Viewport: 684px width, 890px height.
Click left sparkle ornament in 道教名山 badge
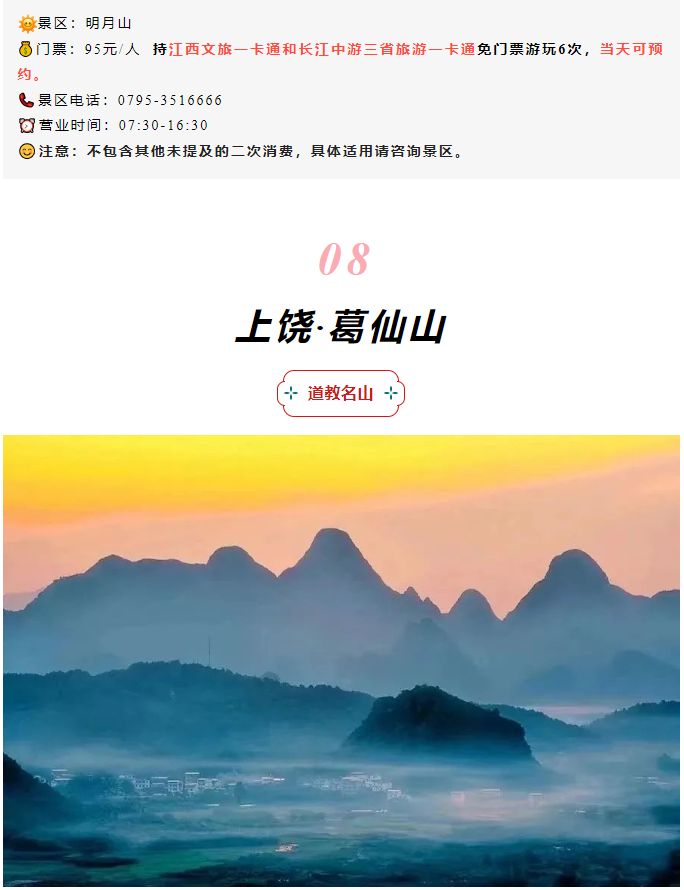click(291, 393)
